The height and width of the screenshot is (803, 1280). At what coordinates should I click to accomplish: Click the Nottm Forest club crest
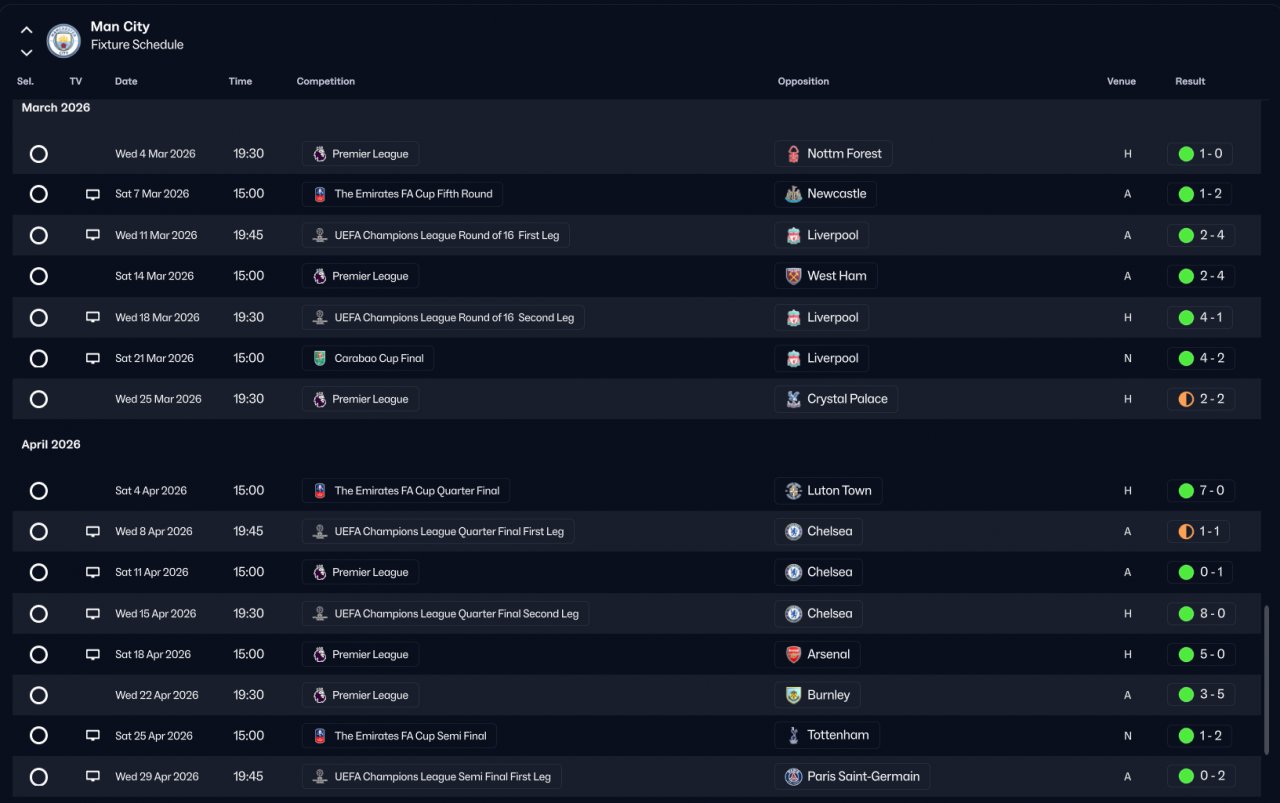(793, 154)
